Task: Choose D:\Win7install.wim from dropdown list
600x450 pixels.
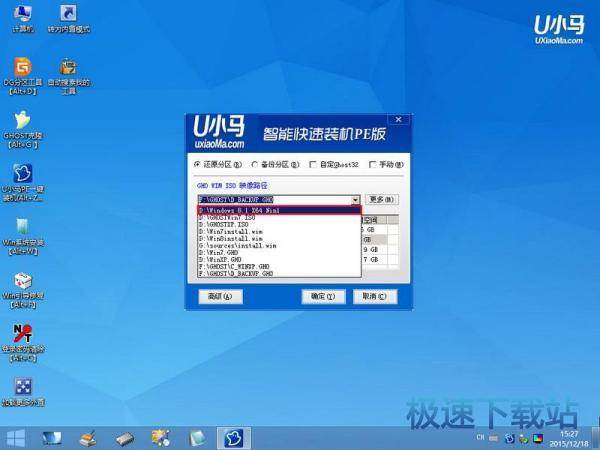Action: (279, 232)
